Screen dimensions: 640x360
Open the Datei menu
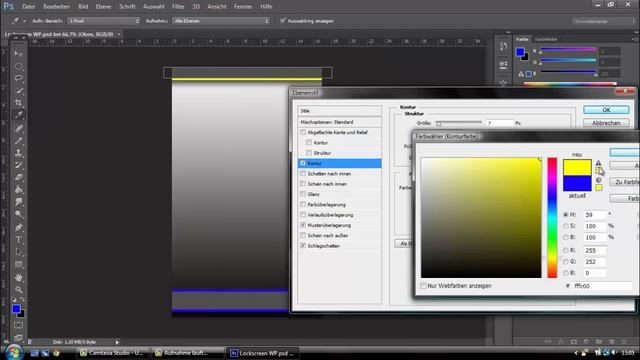28,7
